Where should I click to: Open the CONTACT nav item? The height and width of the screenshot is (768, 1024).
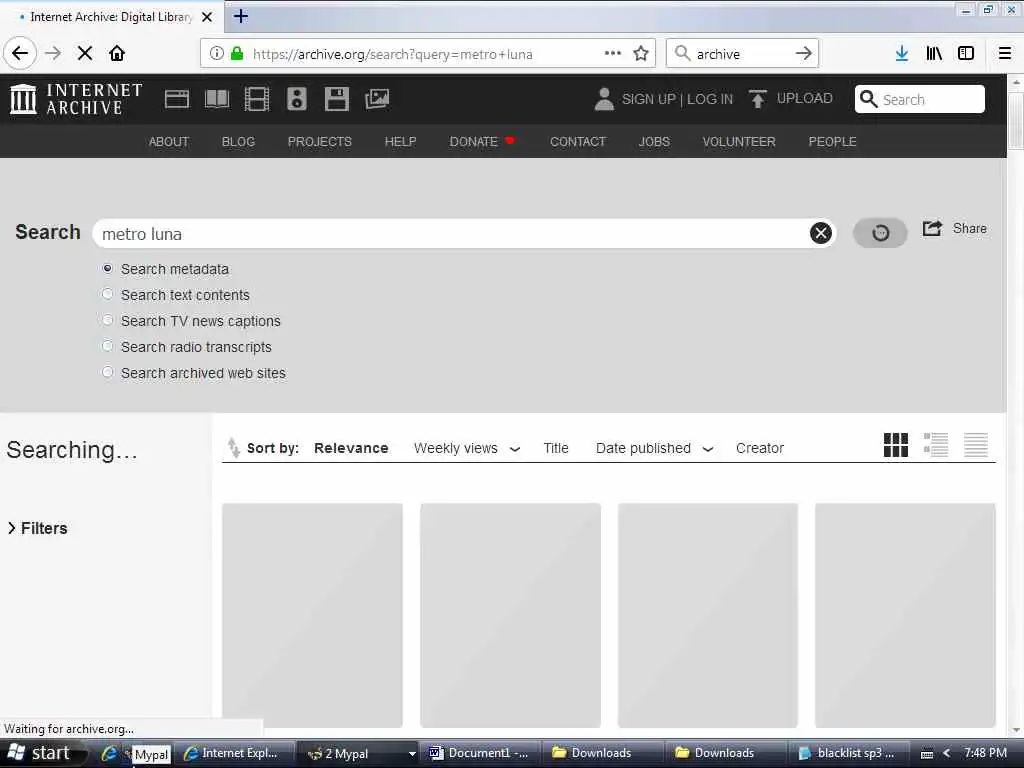pos(578,142)
